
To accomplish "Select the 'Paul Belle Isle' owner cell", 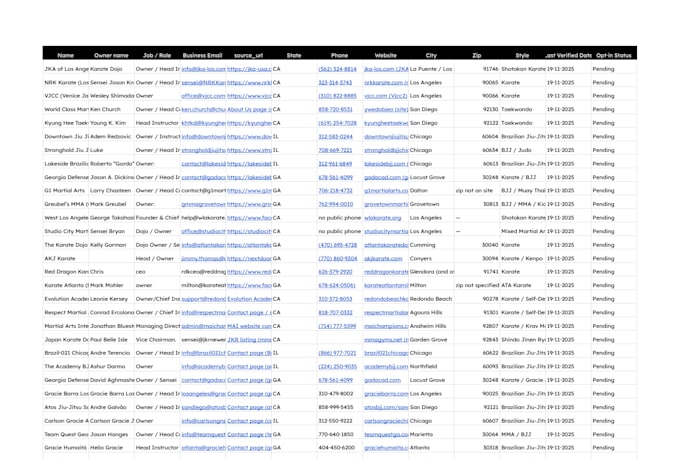I will [x=112, y=339].
